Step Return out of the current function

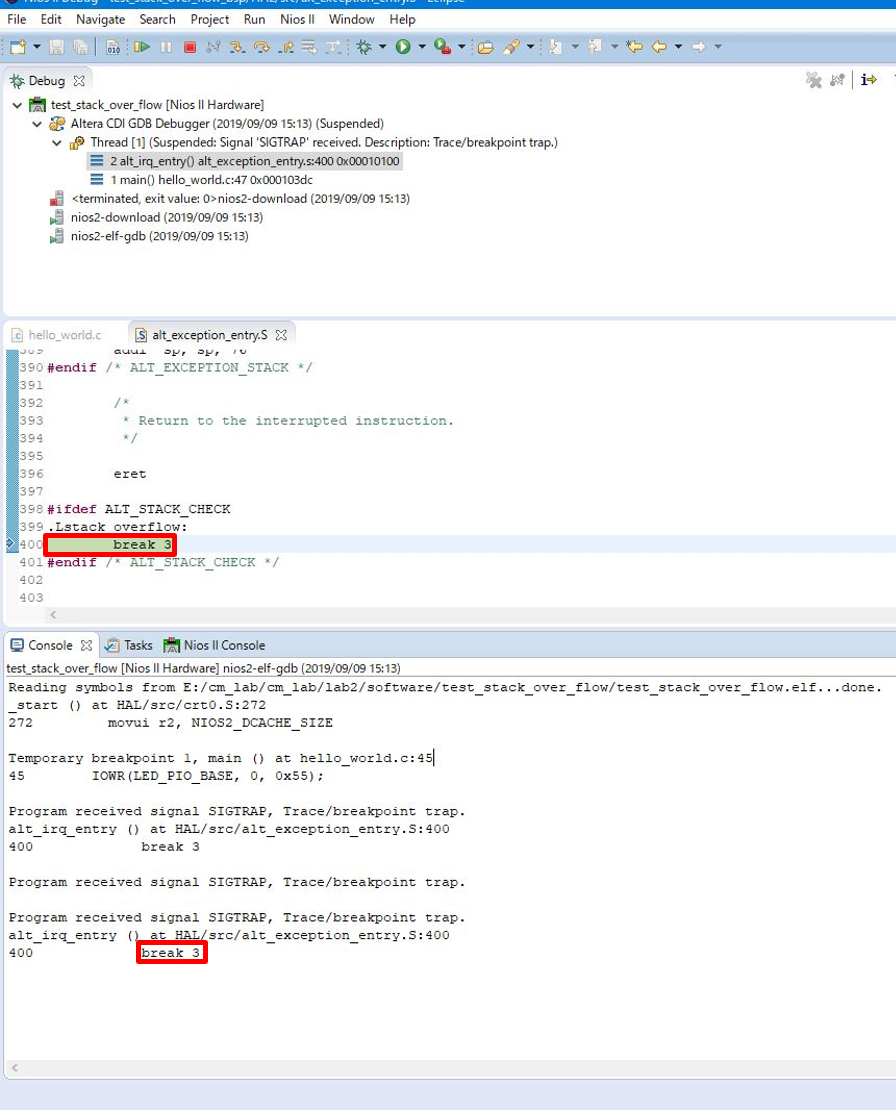287,46
